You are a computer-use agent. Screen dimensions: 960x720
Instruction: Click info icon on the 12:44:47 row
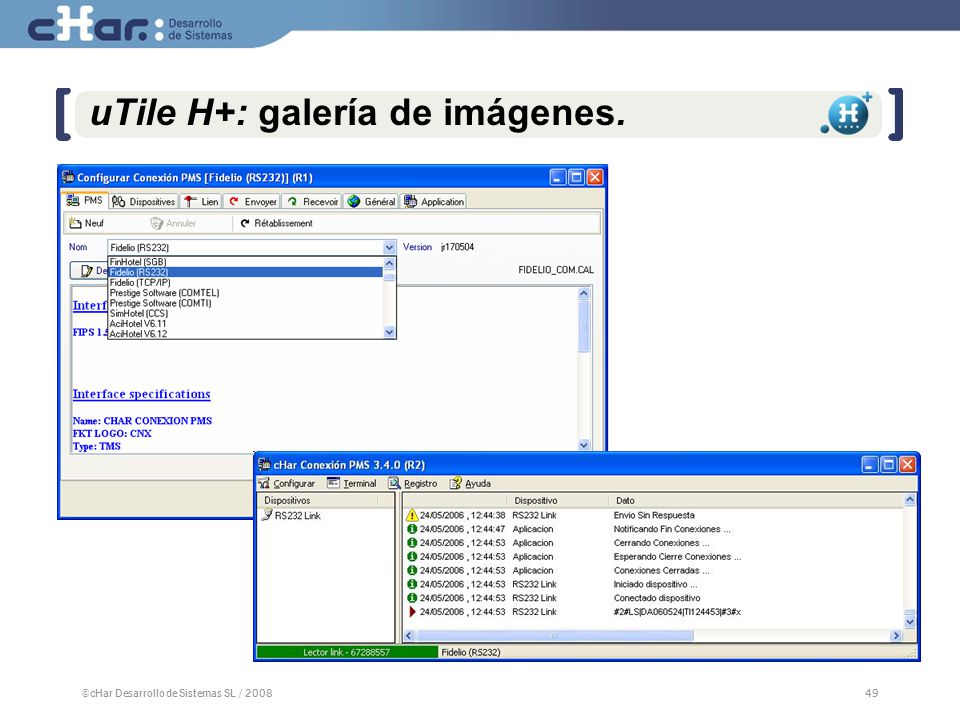click(x=412, y=529)
